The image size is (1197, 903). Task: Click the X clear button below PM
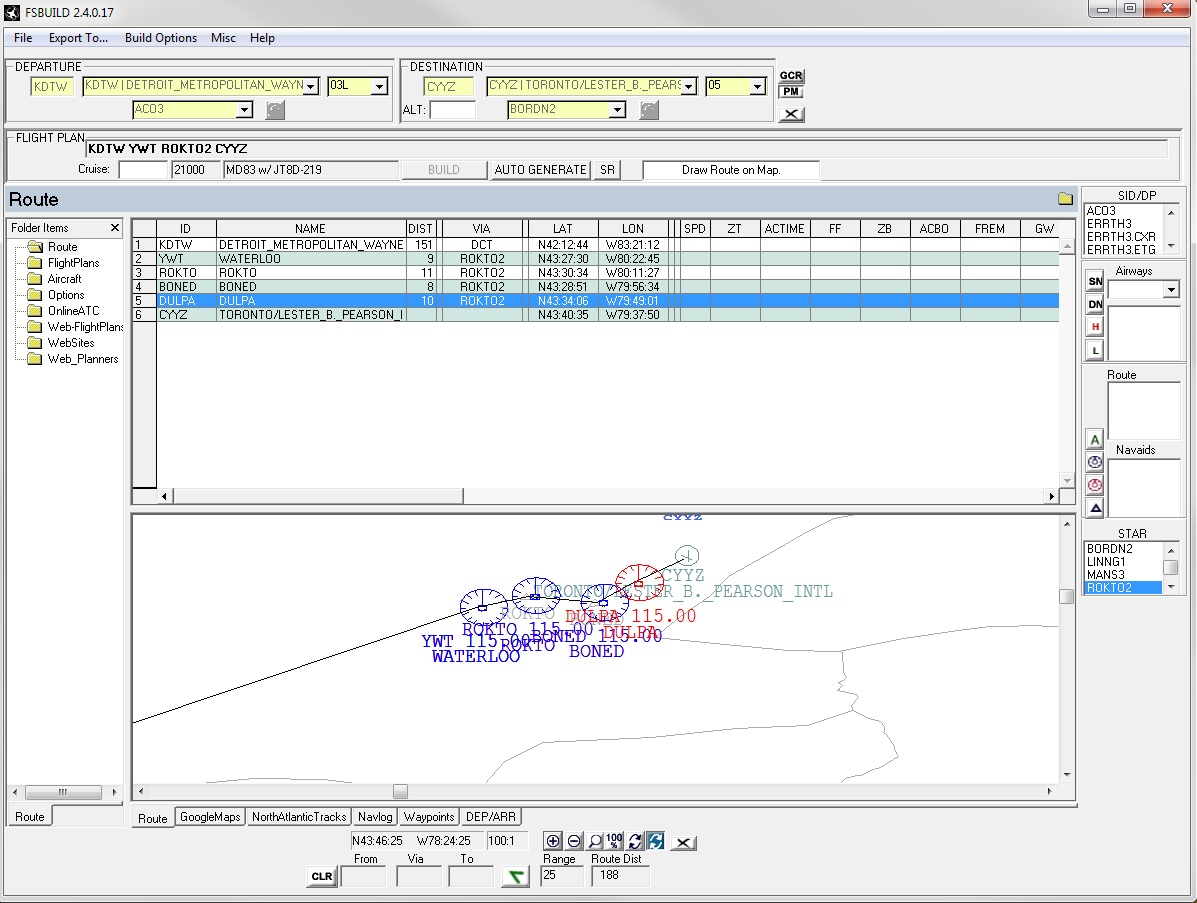792,114
